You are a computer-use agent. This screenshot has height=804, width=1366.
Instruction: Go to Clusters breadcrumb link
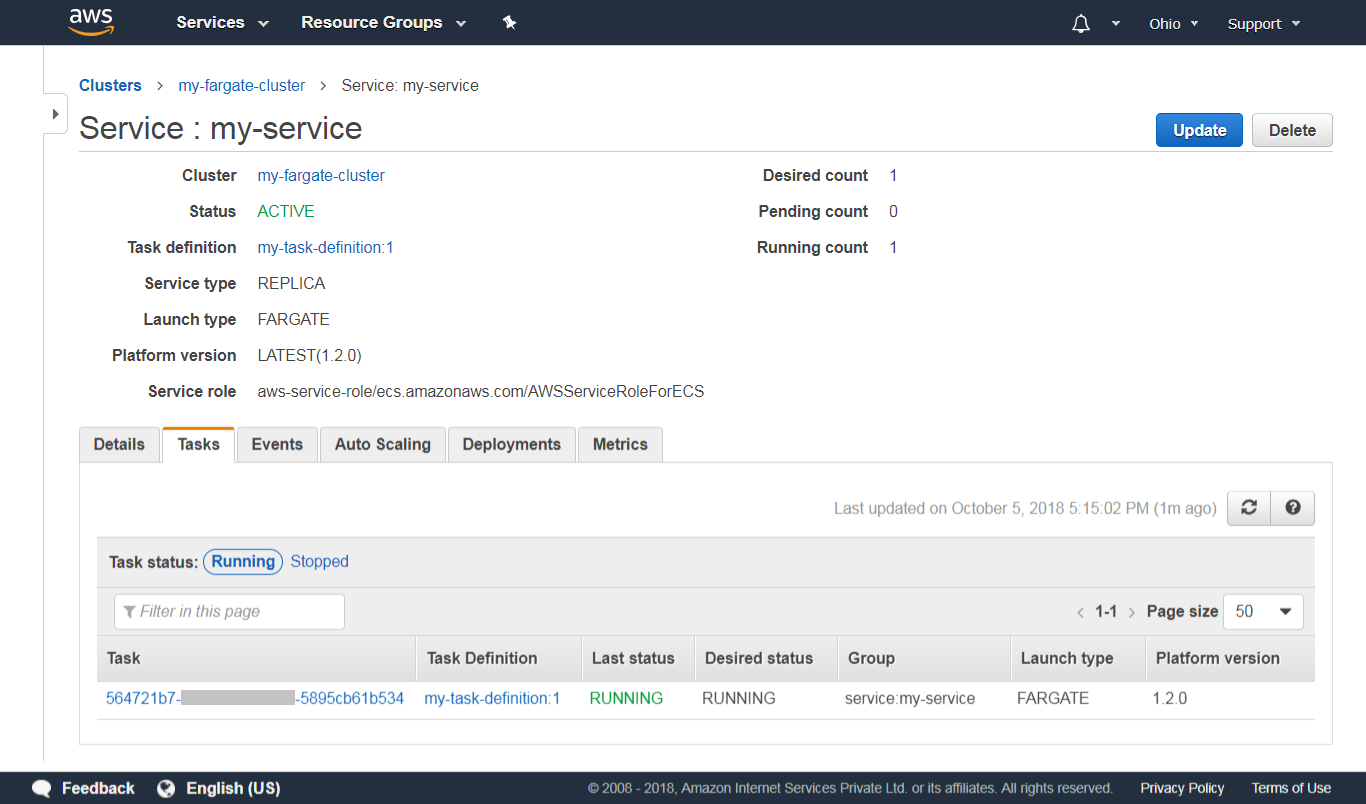click(110, 86)
